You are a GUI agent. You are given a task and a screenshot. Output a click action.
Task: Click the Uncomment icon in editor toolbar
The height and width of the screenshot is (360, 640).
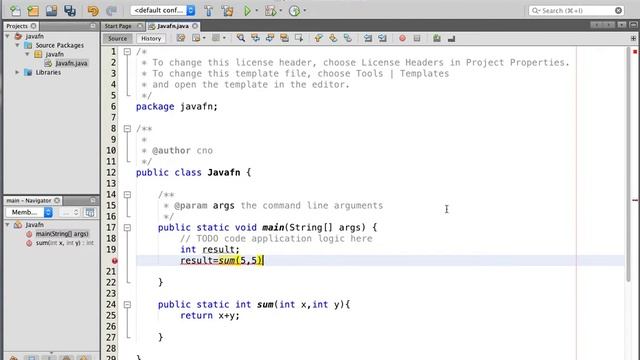(x=451, y=38)
